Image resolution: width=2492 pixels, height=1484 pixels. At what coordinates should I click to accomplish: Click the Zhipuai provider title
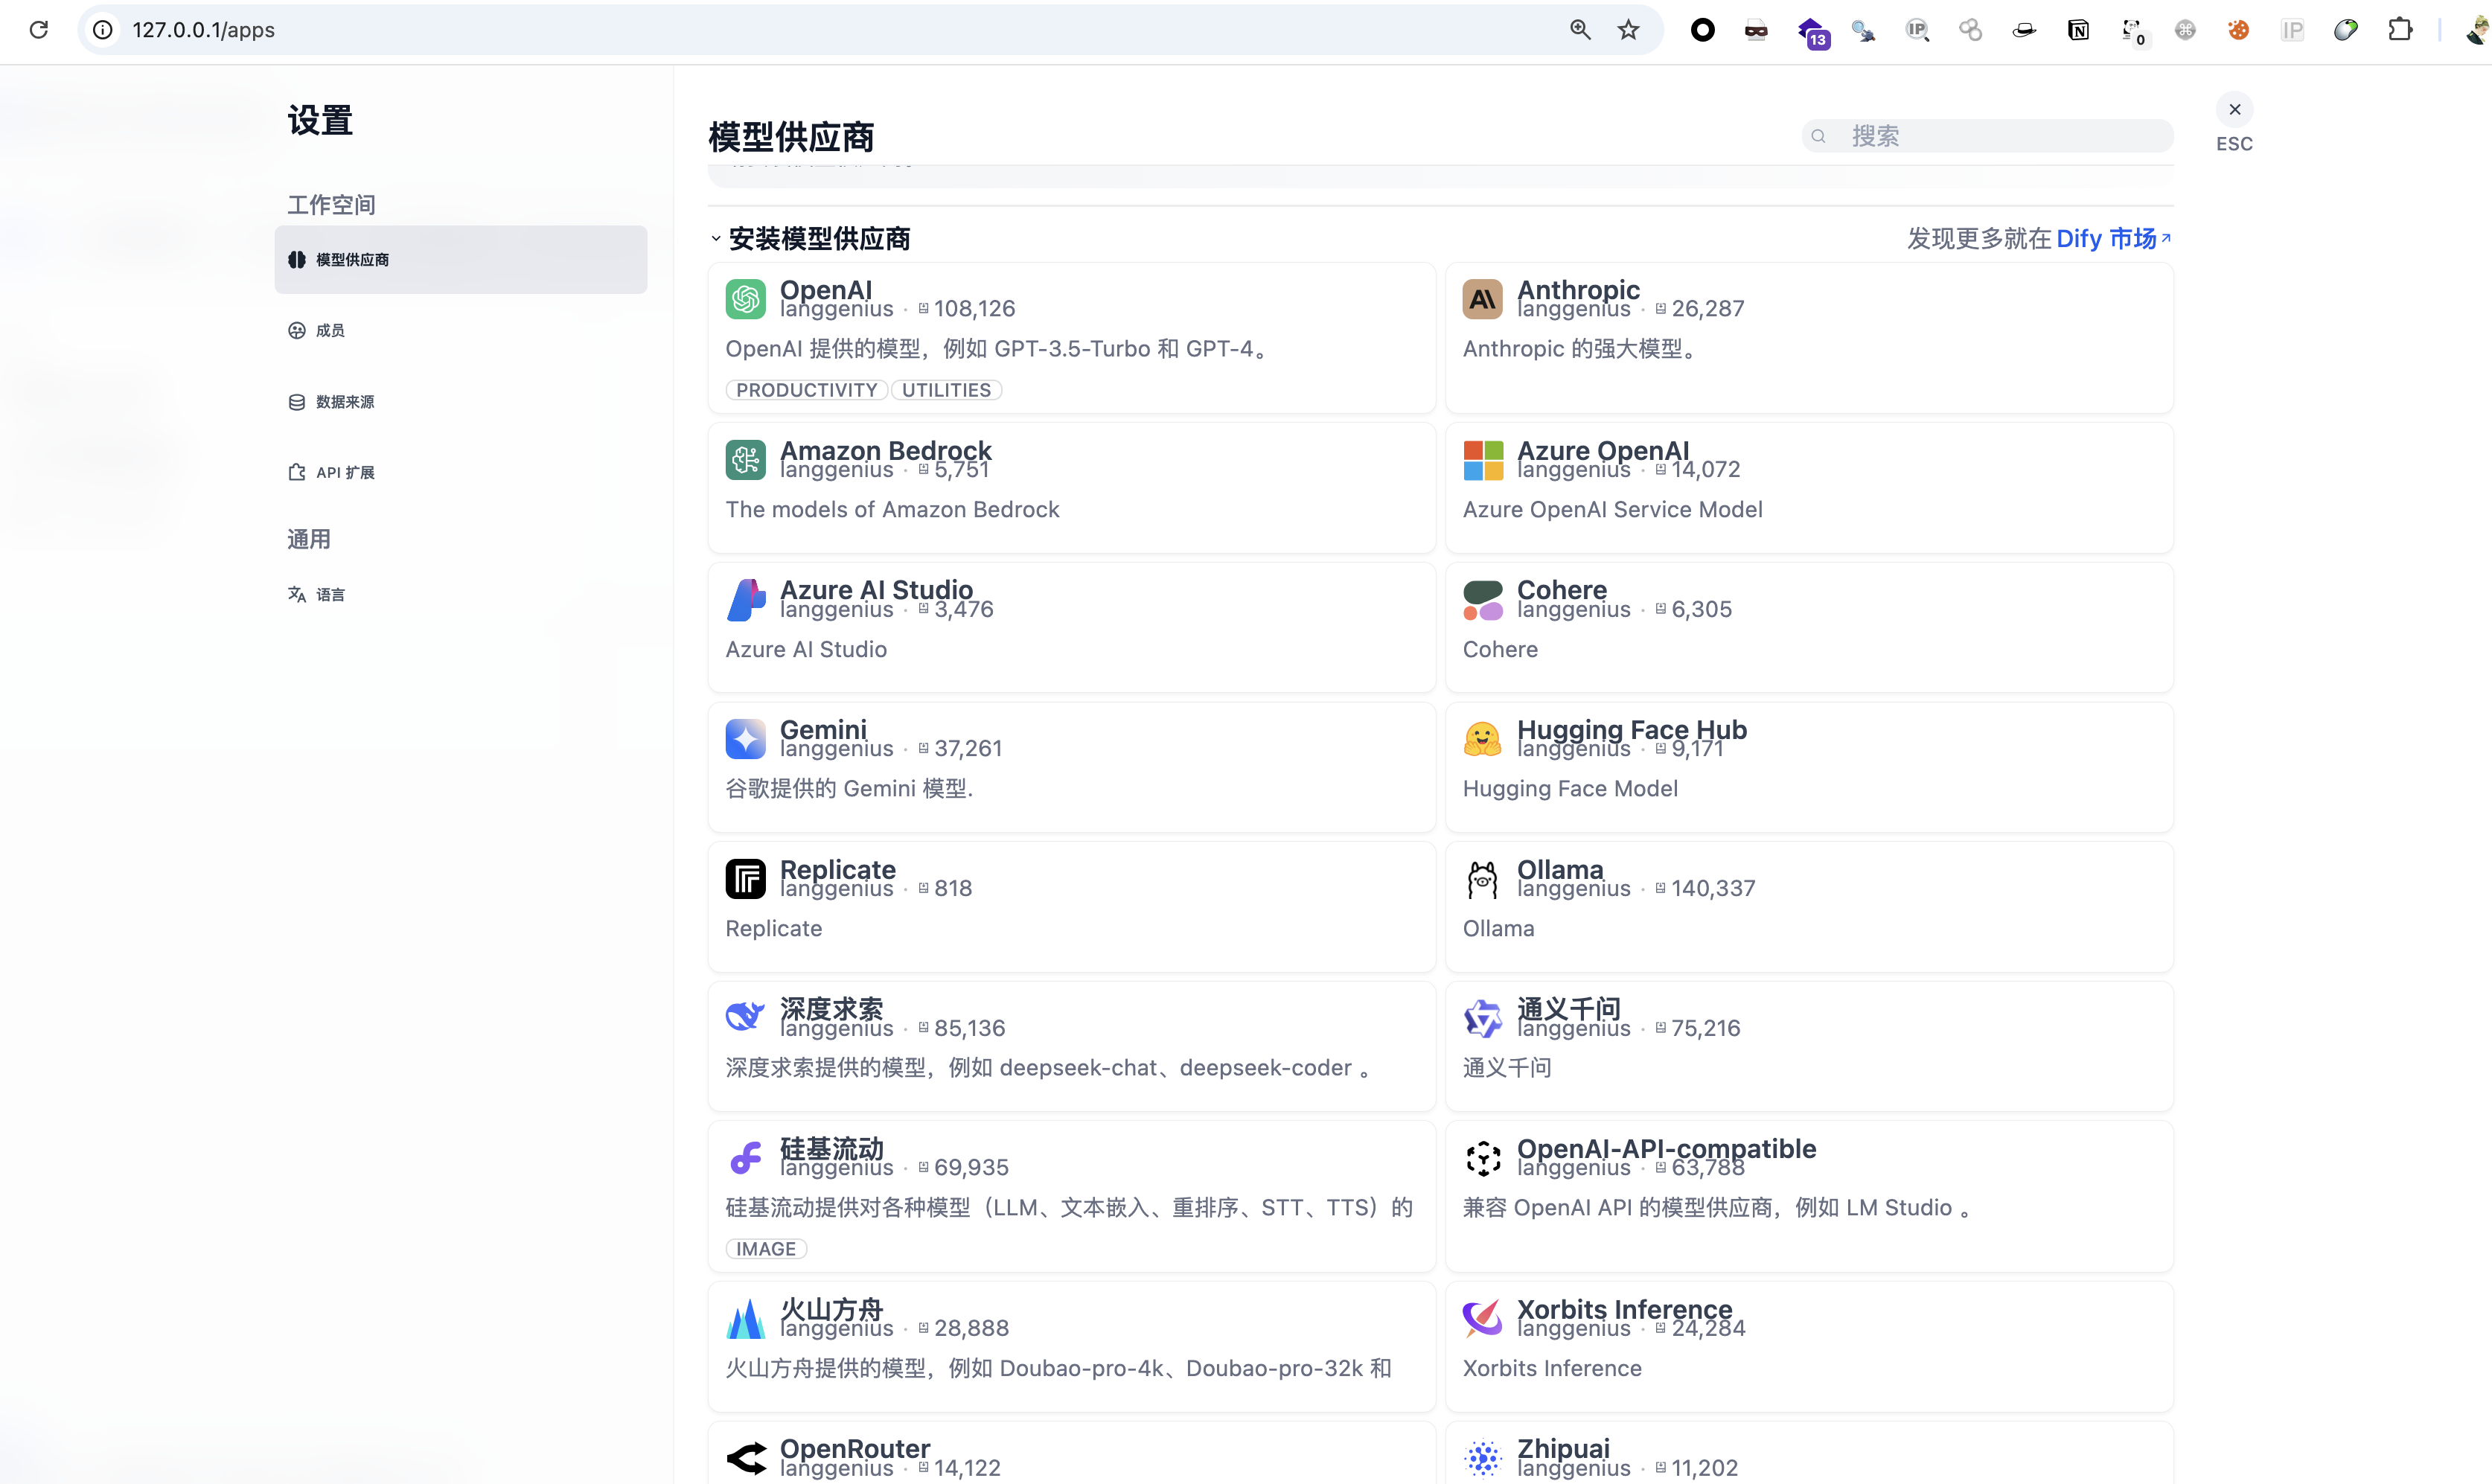pyautogui.click(x=1563, y=1448)
